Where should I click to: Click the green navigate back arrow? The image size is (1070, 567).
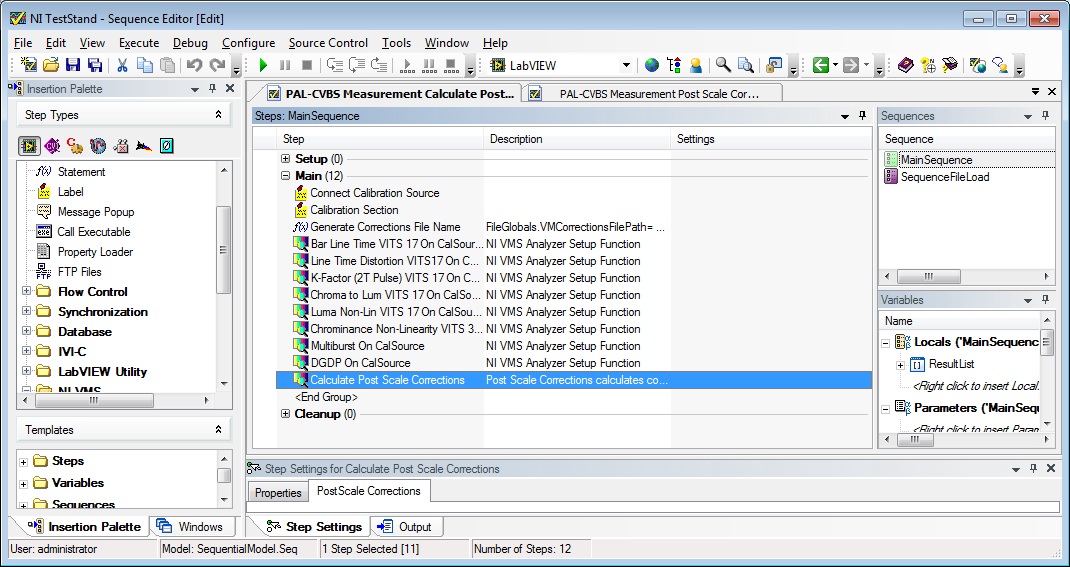(820, 66)
